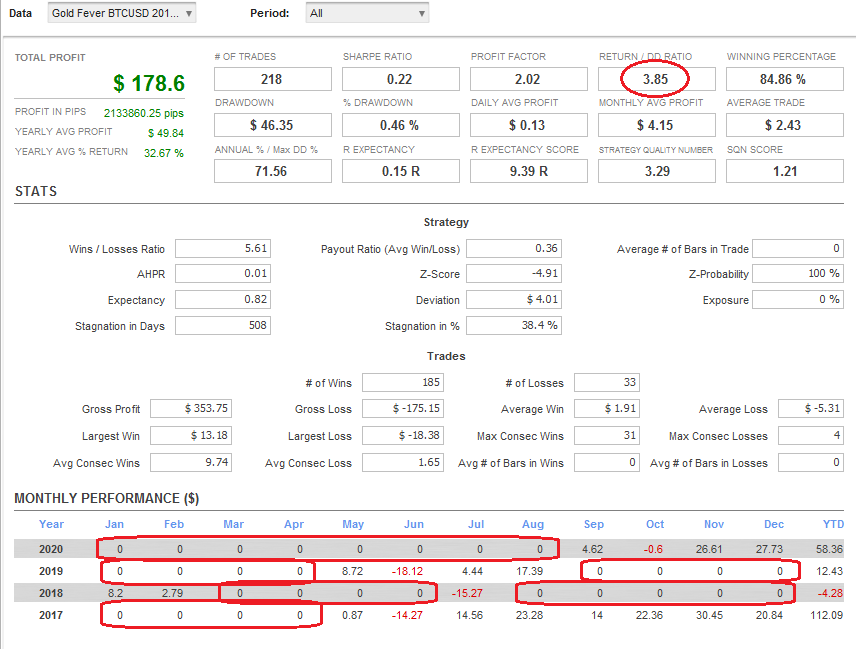Select the Average Loss field $ -5.31

coord(811,408)
